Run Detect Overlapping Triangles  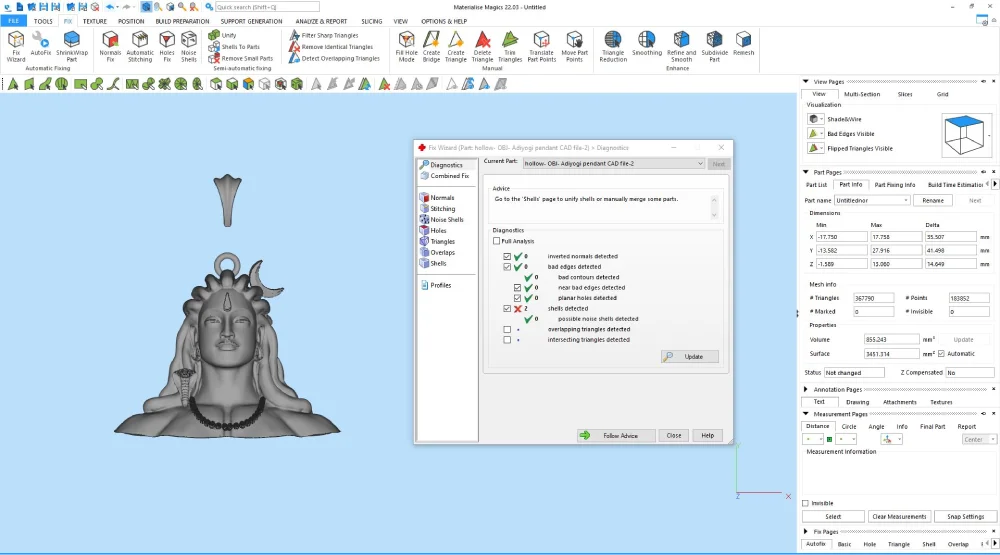click(x=334, y=58)
